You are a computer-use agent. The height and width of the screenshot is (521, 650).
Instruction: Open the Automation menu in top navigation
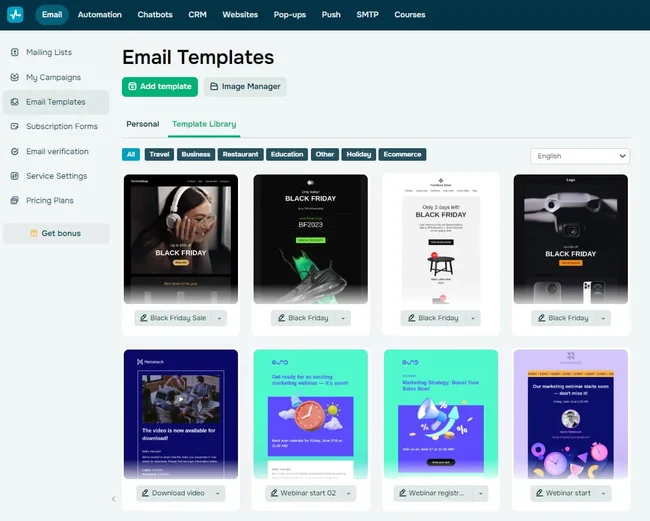[99, 15]
